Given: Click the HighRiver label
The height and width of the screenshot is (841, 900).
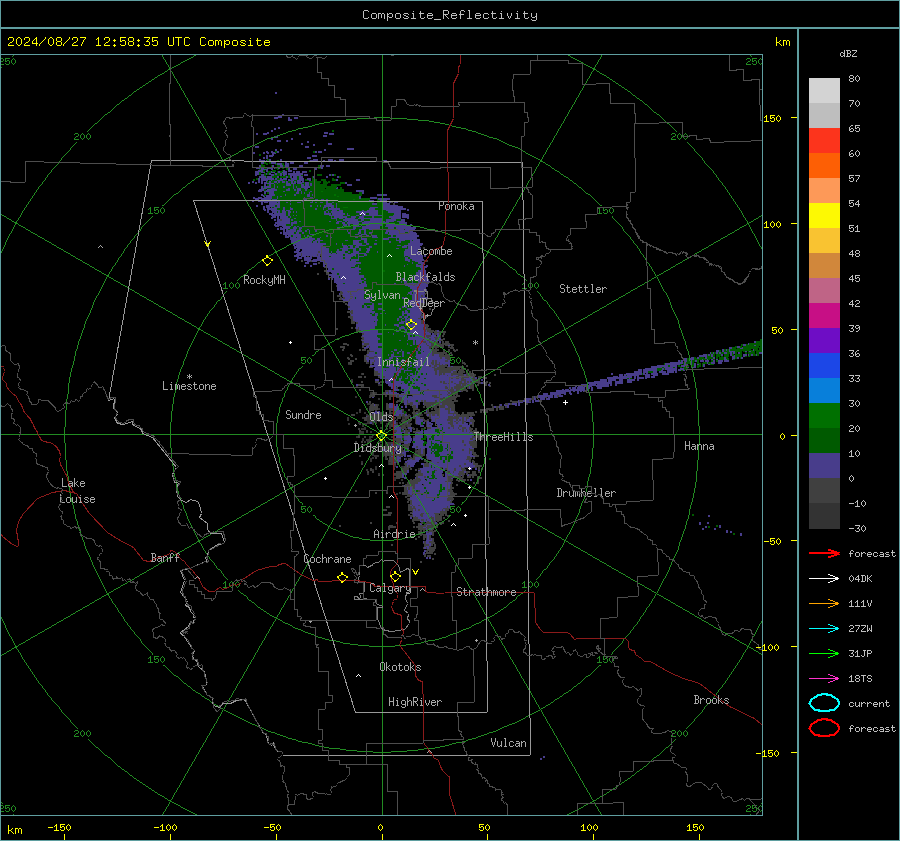Looking at the screenshot, I should 415,702.
